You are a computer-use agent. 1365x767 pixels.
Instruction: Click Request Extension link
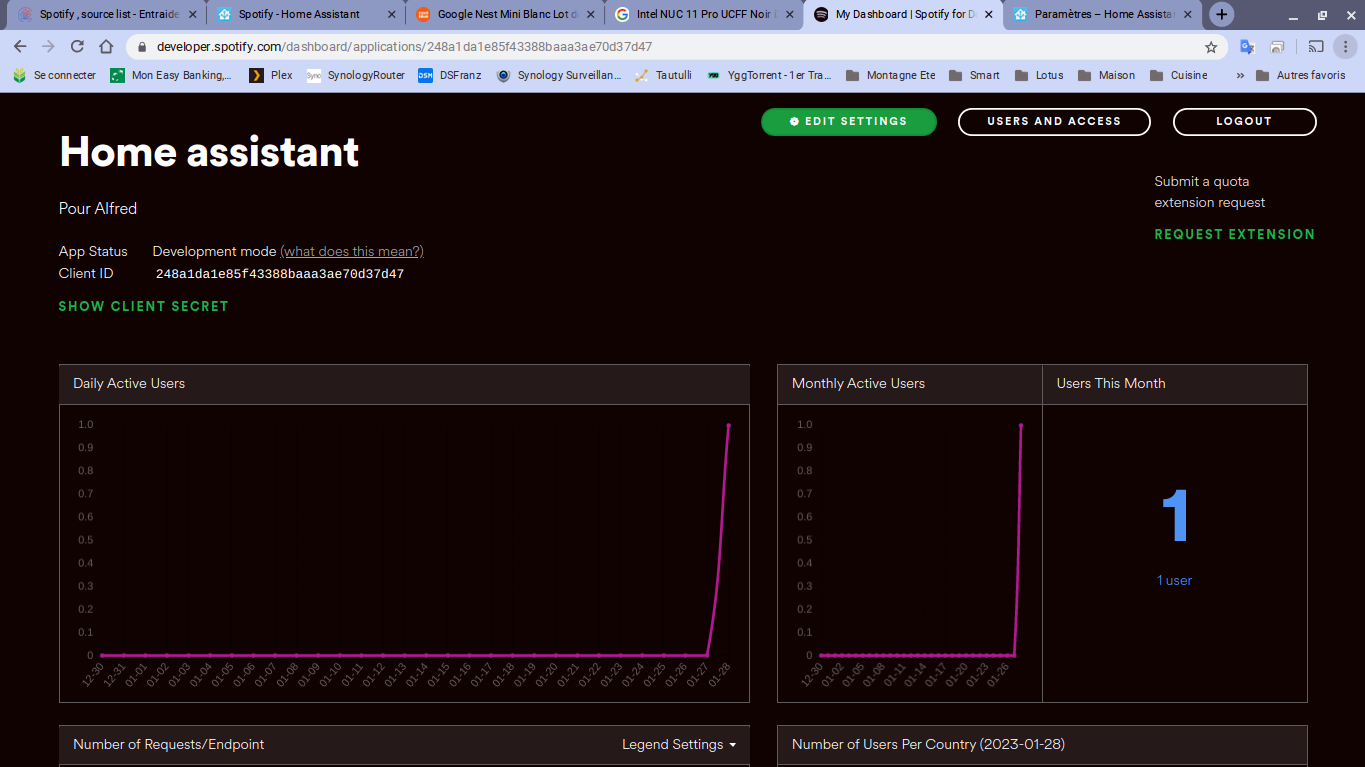[x=1235, y=234]
